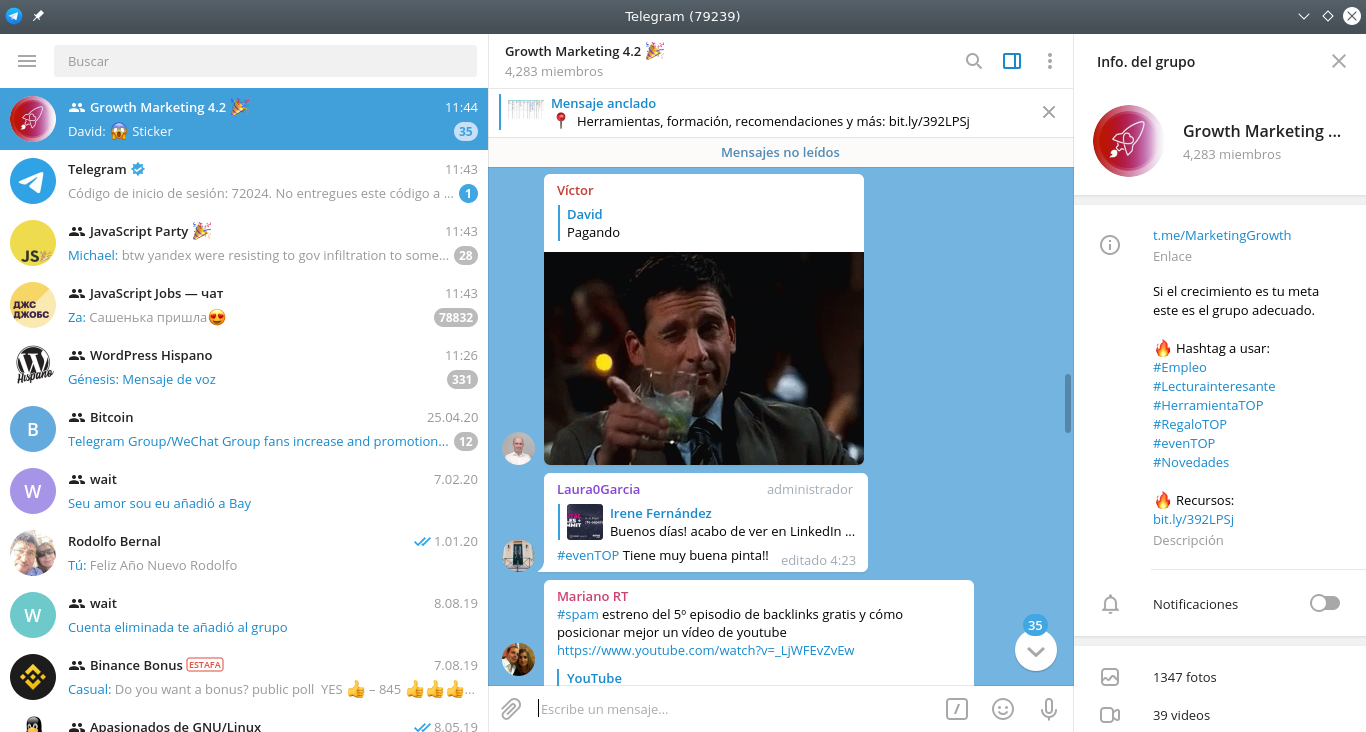Click Laura0Garcia's profile avatar
The height and width of the screenshot is (732, 1366).
pos(518,555)
